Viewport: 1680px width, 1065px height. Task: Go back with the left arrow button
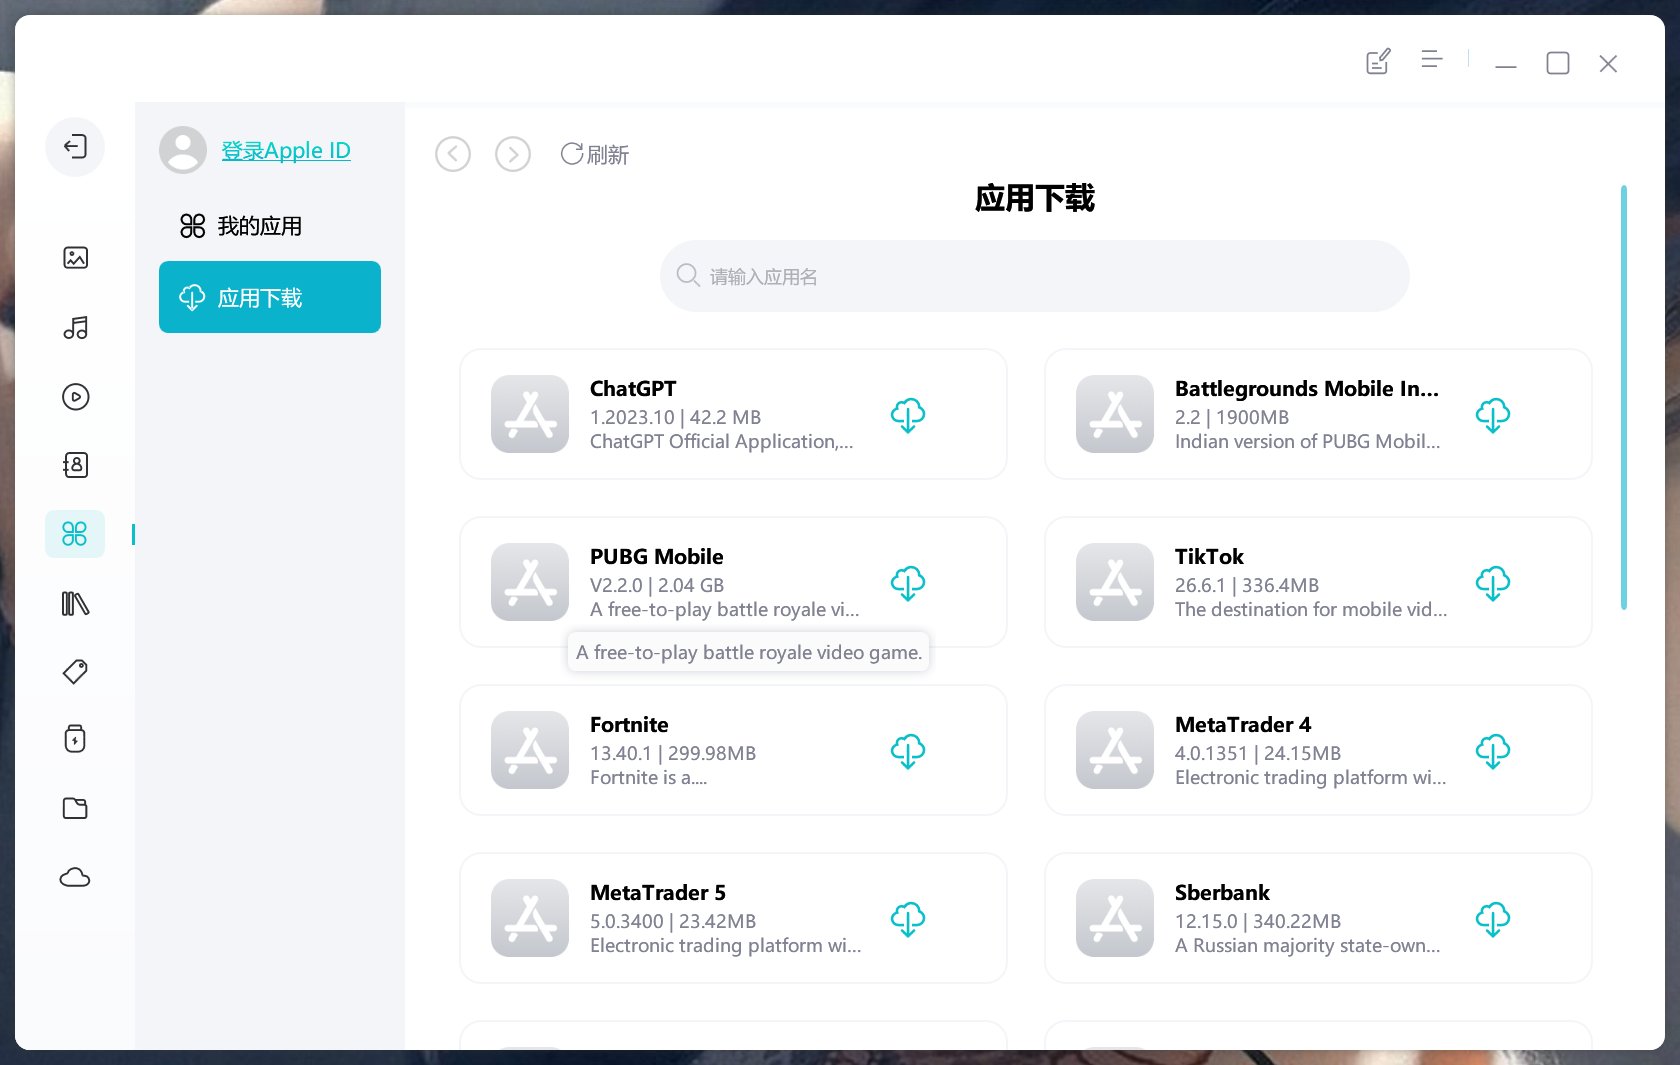[453, 154]
